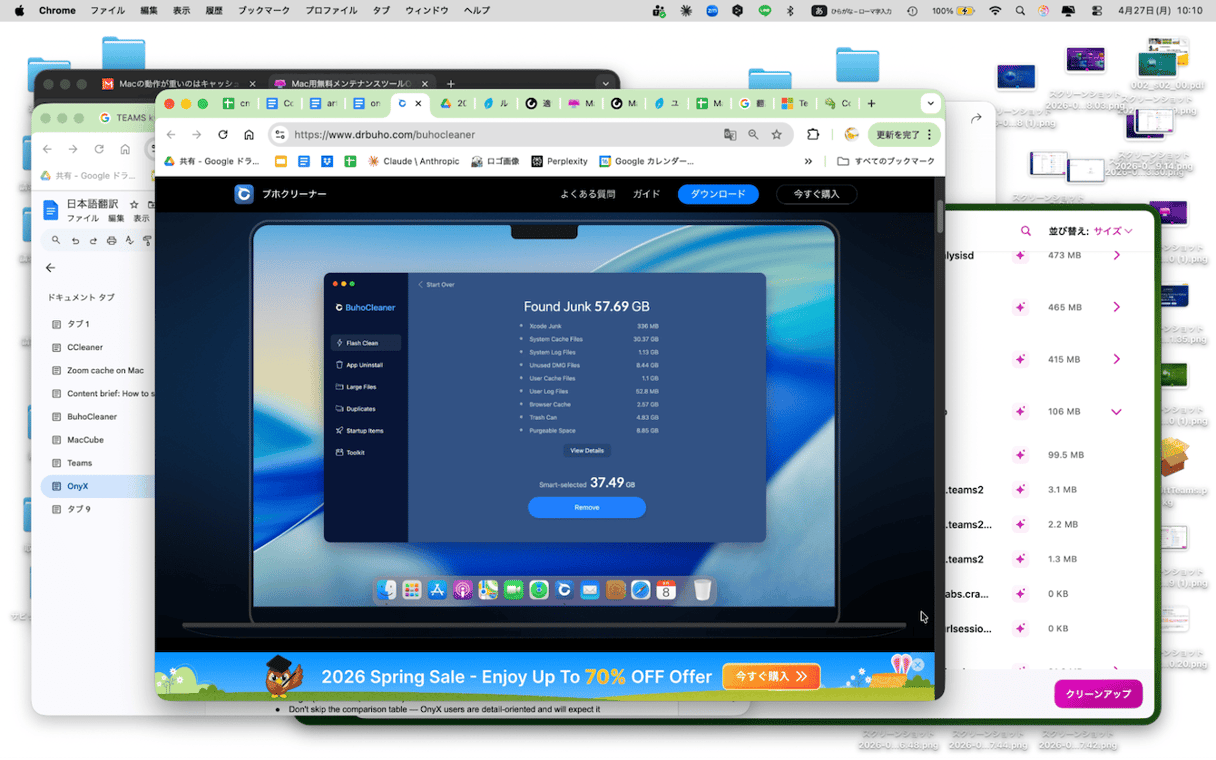Open the ウインドウ menu
The width and height of the screenshot is (1216, 760).
click(427, 10)
